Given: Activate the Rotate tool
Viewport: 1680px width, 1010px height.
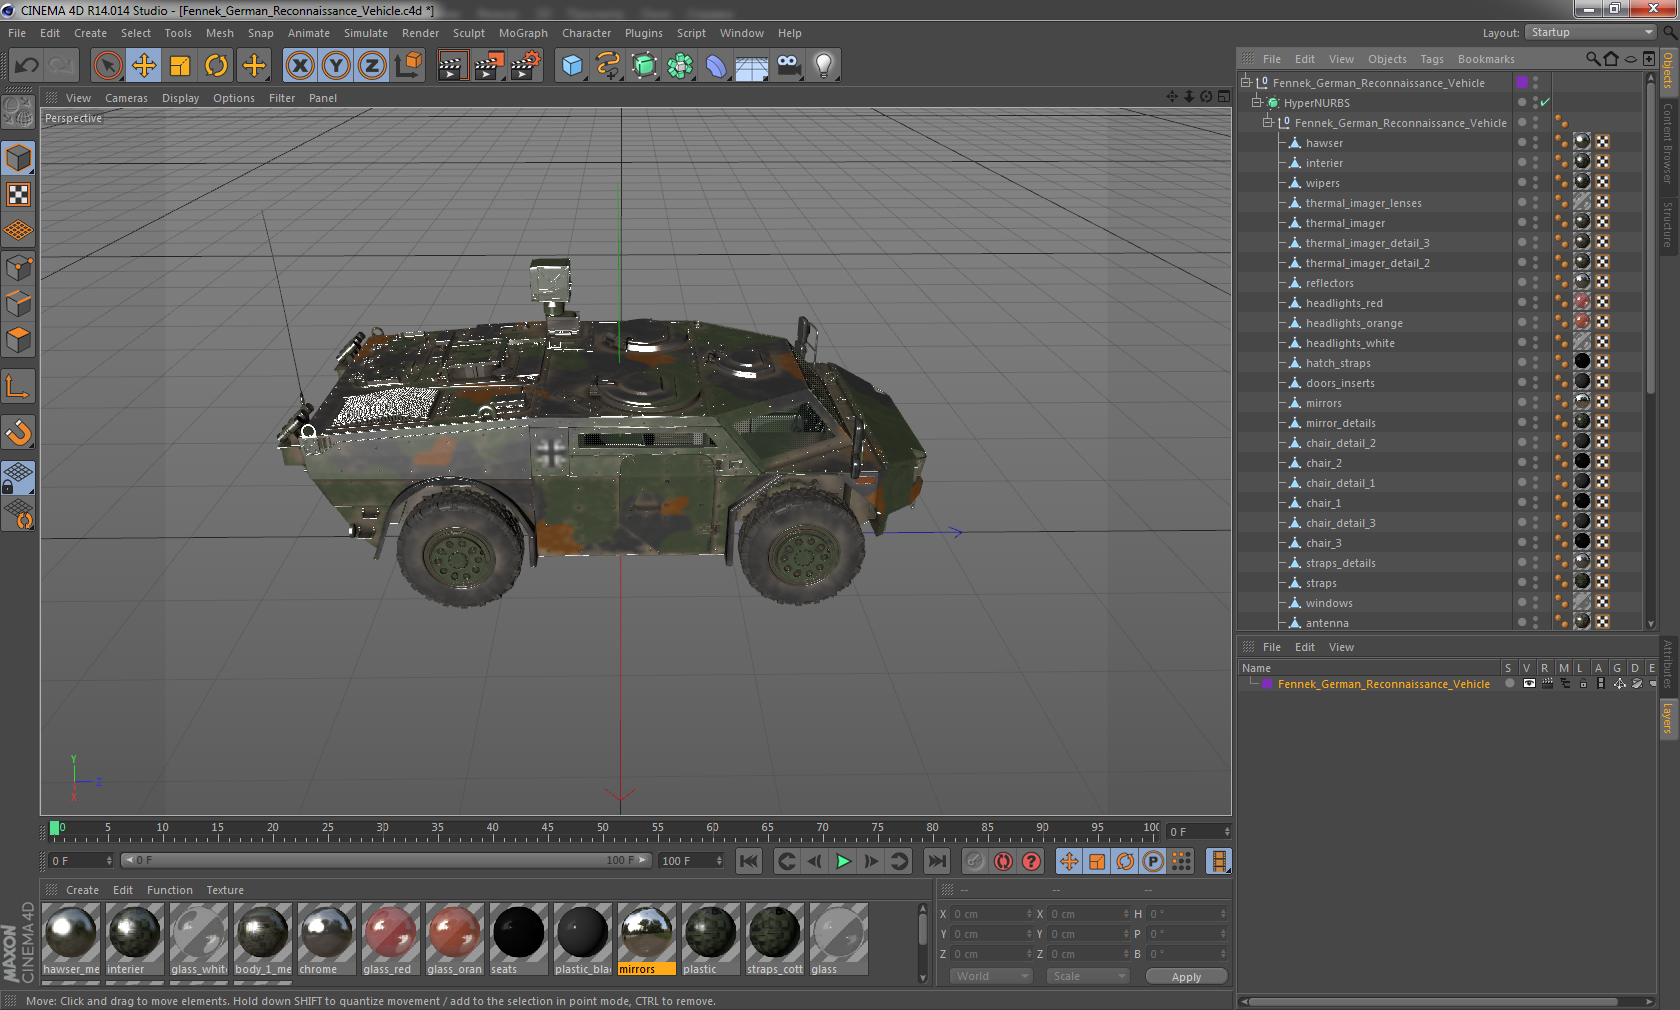Looking at the screenshot, I should (216, 66).
